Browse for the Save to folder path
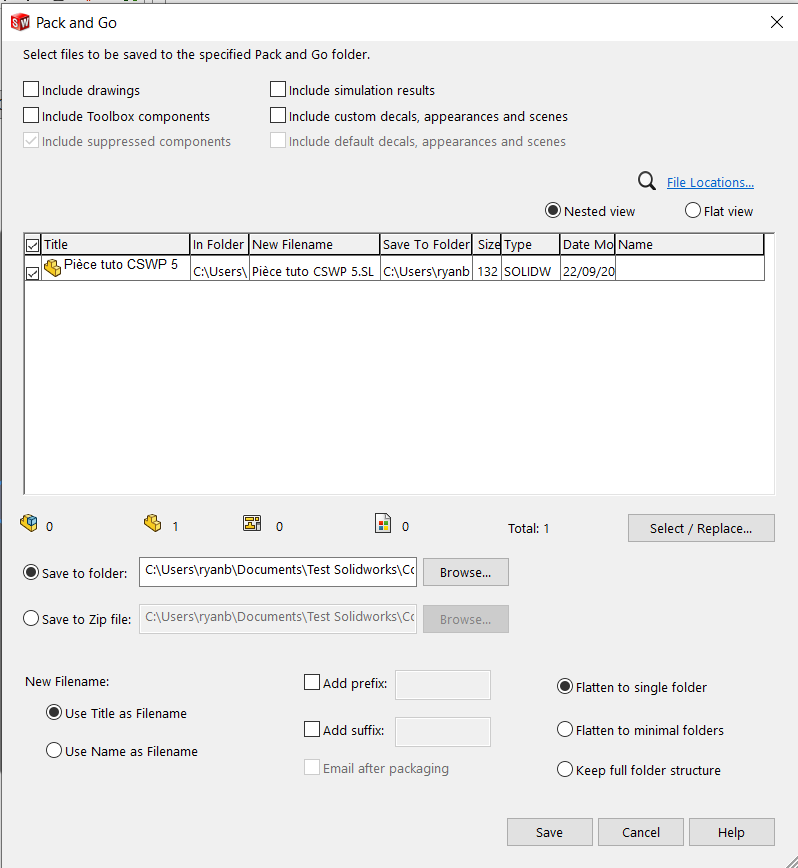Image resolution: width=798 pixels, height=868 pixels. pos(465,572)
